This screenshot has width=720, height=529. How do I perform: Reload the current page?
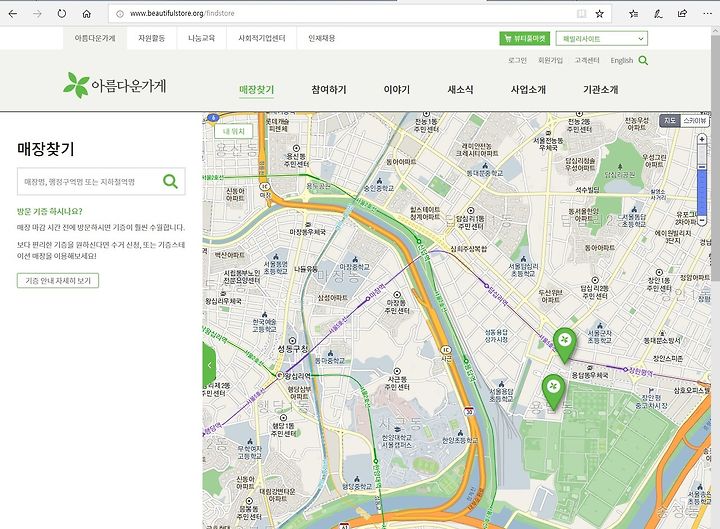tap(62, 14)
